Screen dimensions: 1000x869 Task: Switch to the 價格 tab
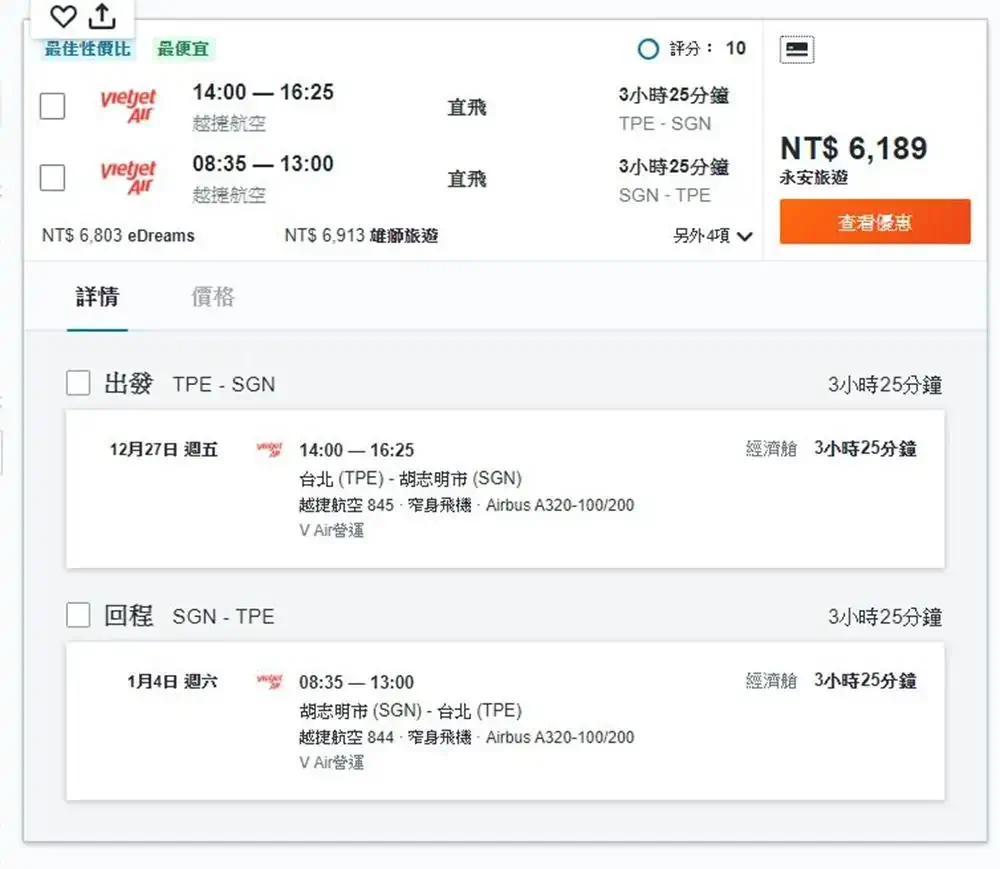click(x=213, y=297)
